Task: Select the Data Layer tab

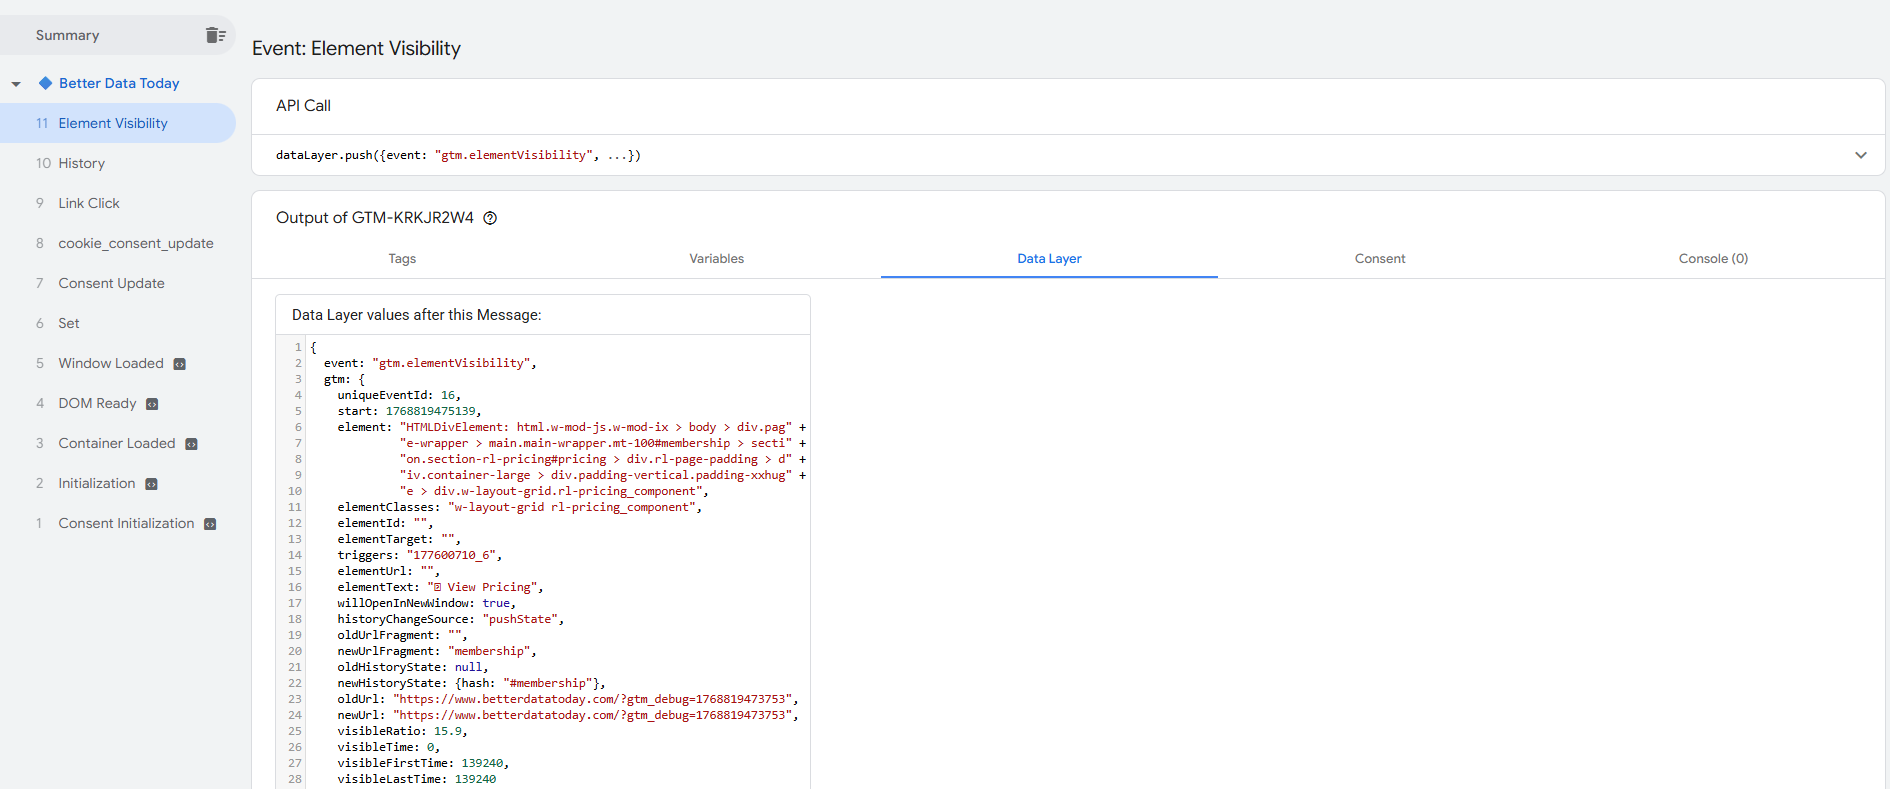Action: click(1049, 258)
